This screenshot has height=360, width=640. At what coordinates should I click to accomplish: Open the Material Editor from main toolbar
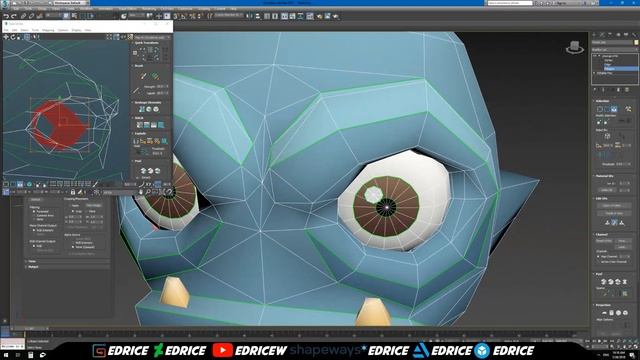point(310,16)
